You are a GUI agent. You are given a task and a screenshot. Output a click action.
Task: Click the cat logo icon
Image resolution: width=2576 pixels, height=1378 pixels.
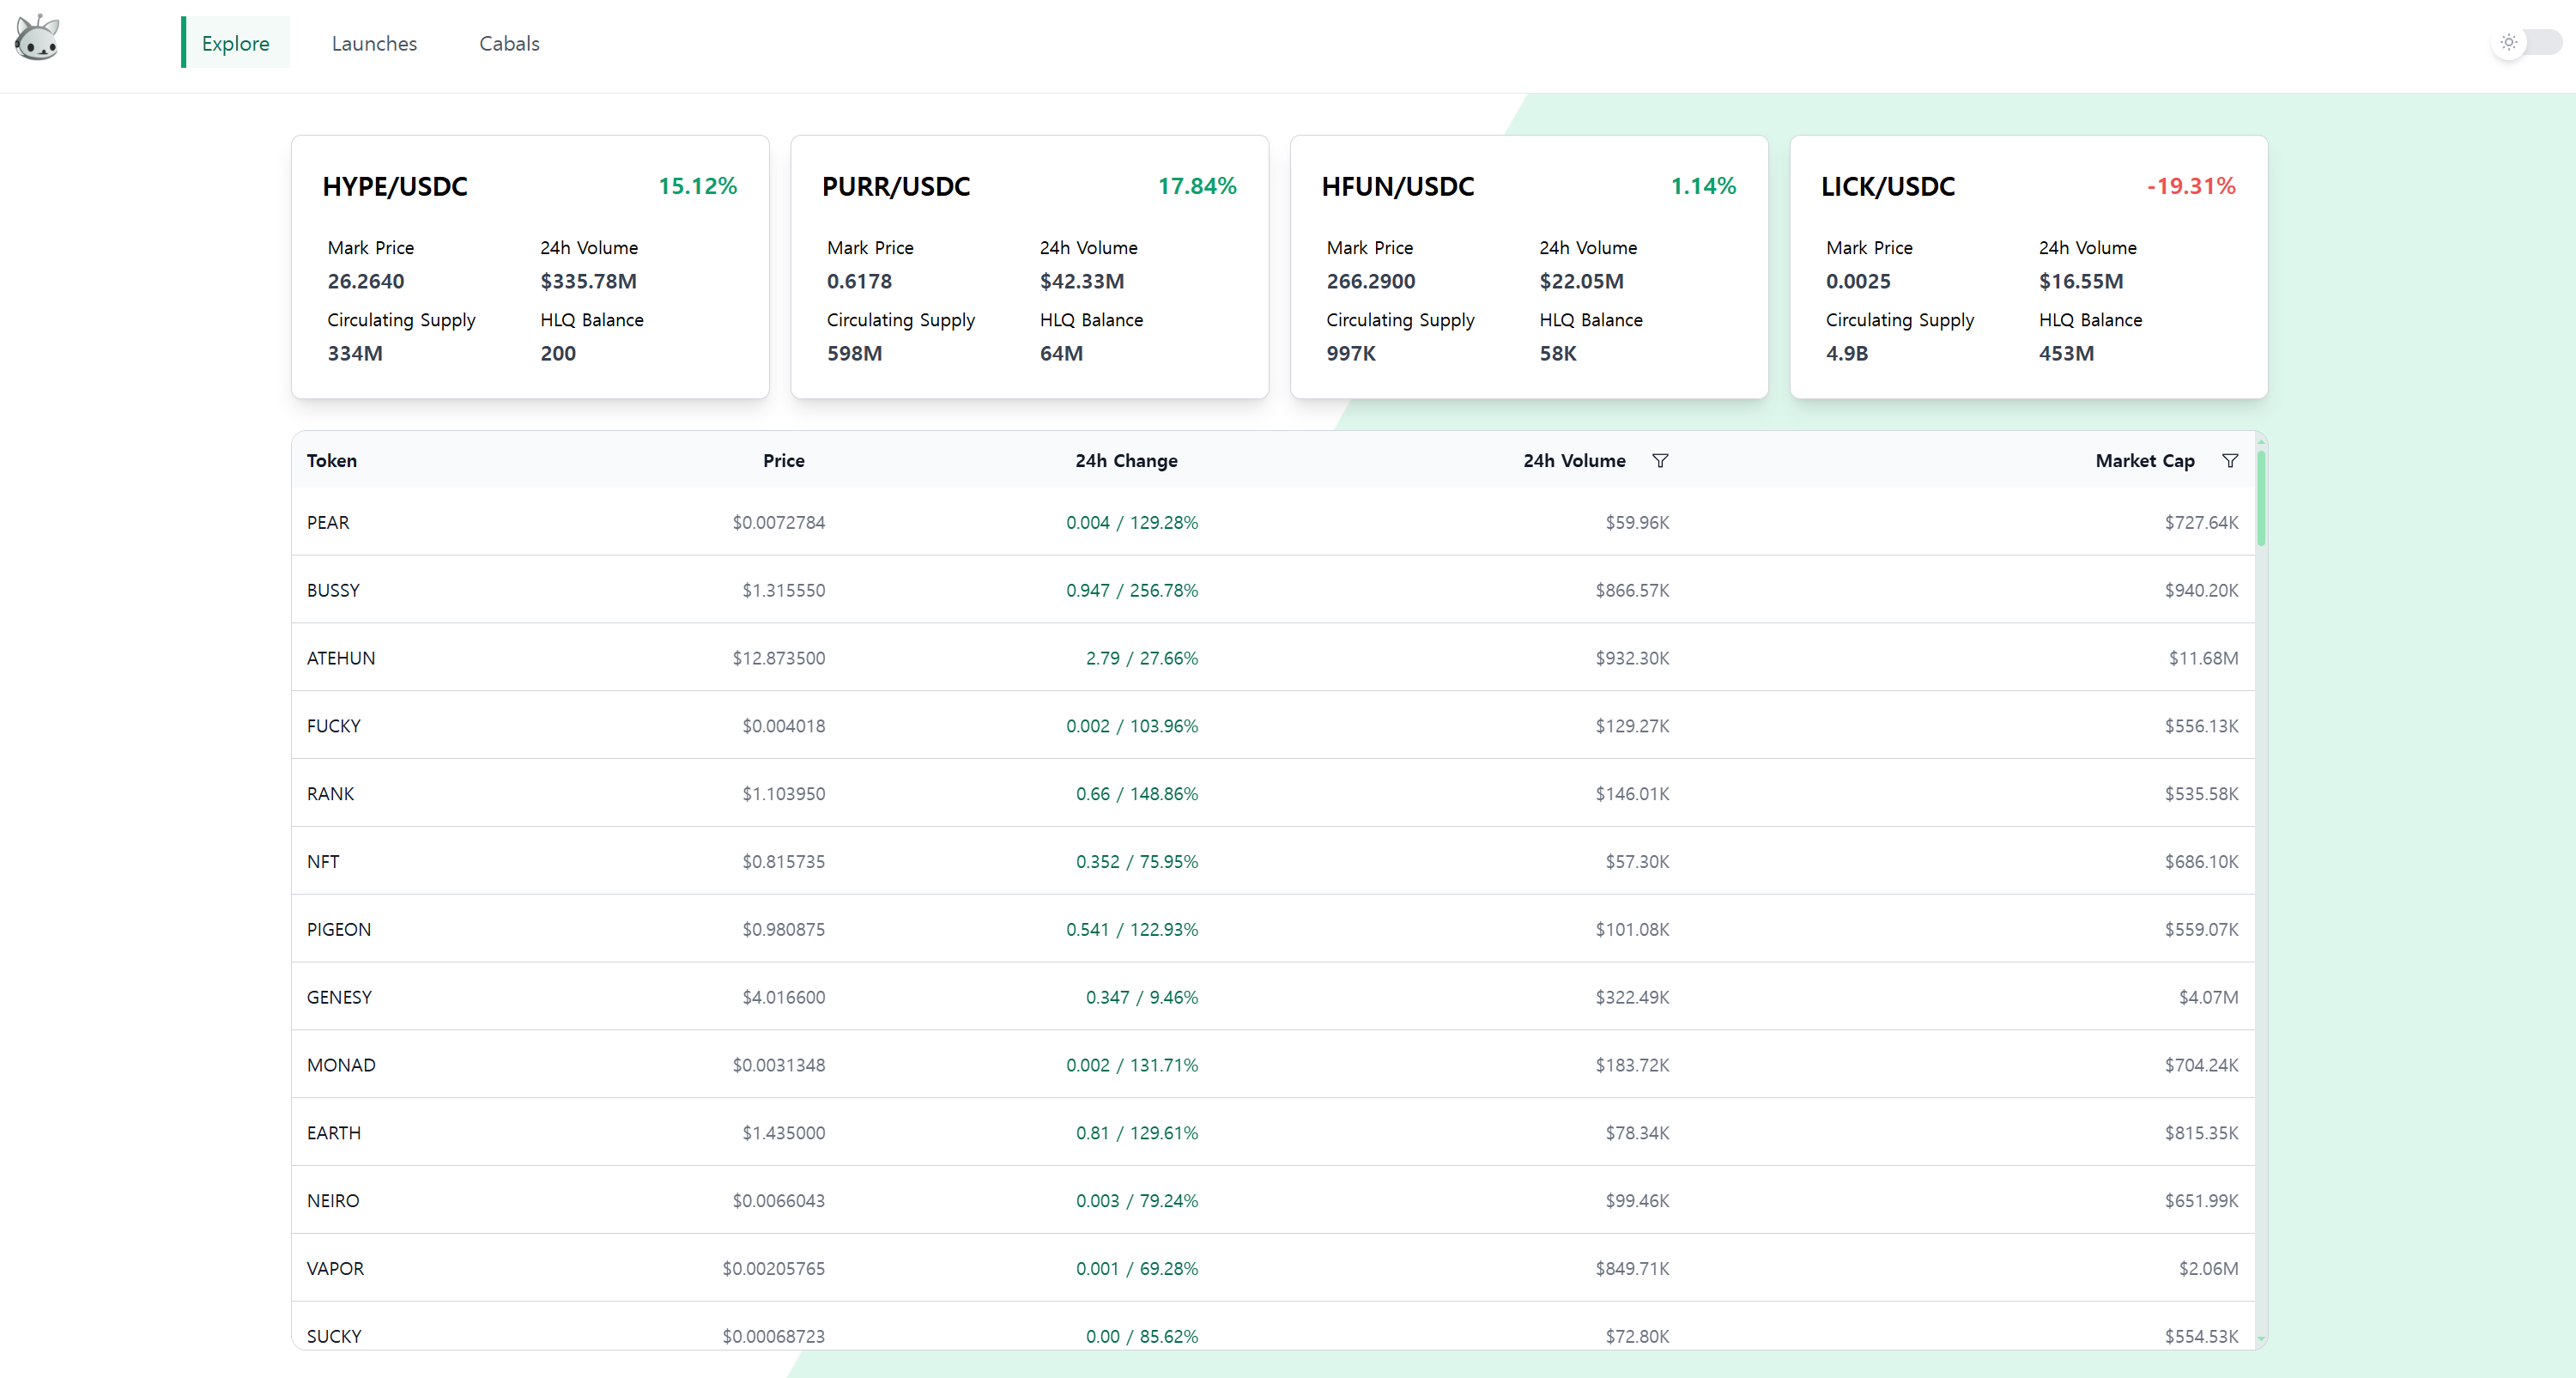click(x=37, y=39)
